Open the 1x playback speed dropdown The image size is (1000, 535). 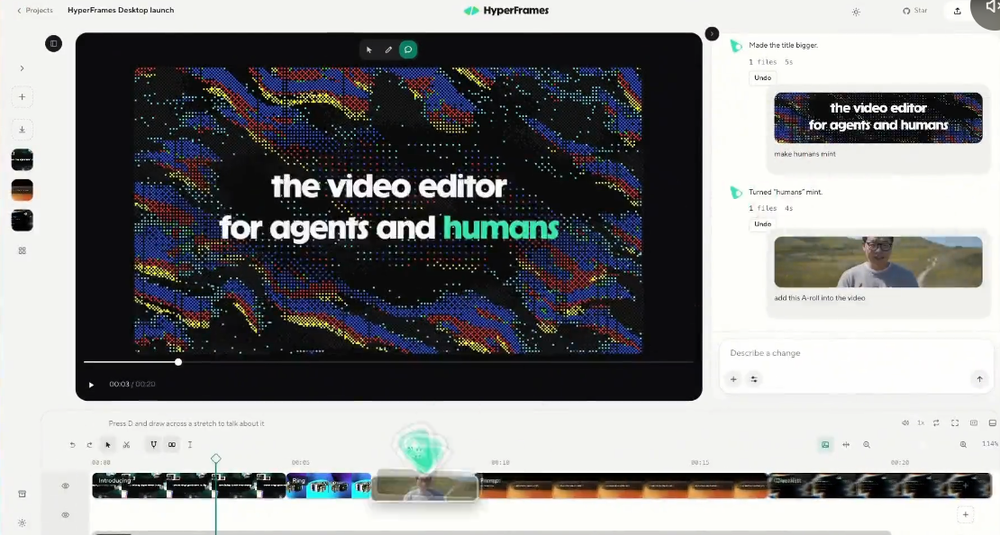pyautogui.click(x=921, y=423)
